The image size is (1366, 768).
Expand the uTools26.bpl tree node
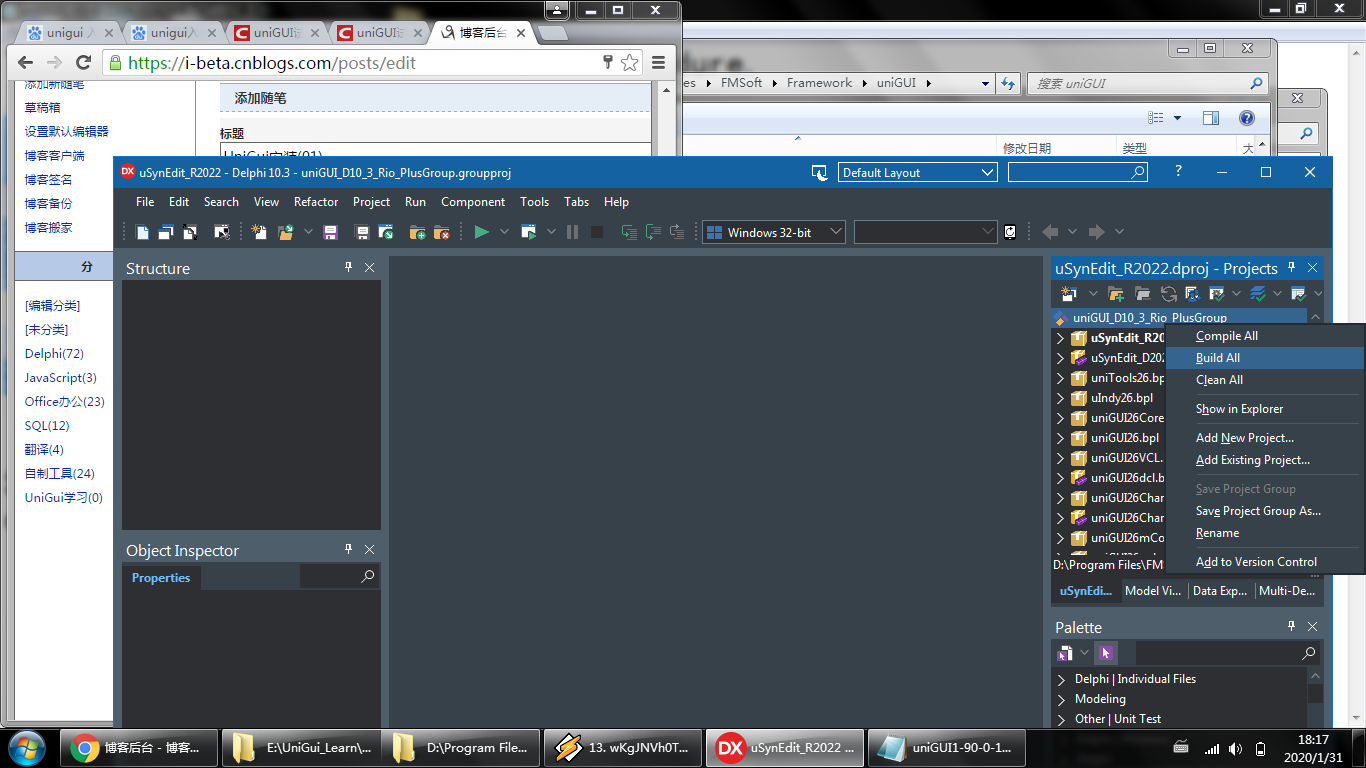1060,378
